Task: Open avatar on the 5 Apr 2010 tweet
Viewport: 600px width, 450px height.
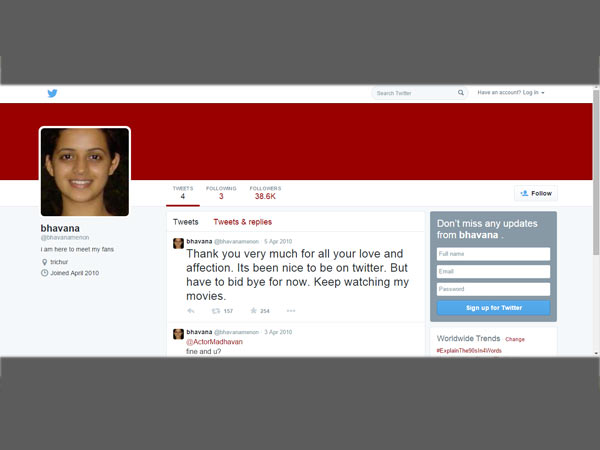Action: coord(178,243)
